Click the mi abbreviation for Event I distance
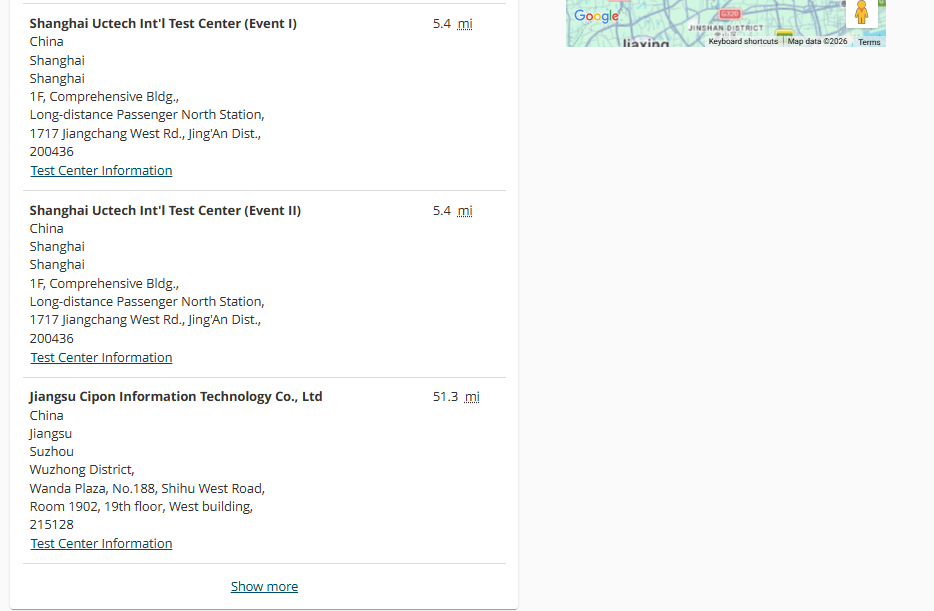934x611 pixels. click(x=465, y=24)
